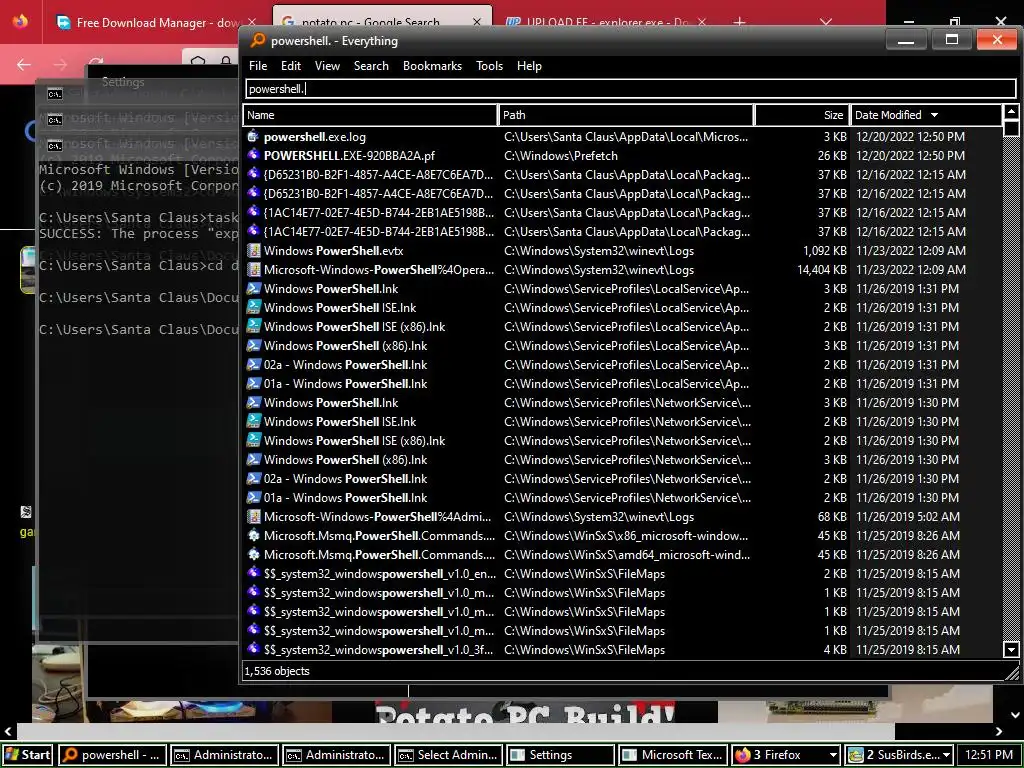Click the 68 KB size cell
Screen dimensions: 1024x768
(832, 517)
